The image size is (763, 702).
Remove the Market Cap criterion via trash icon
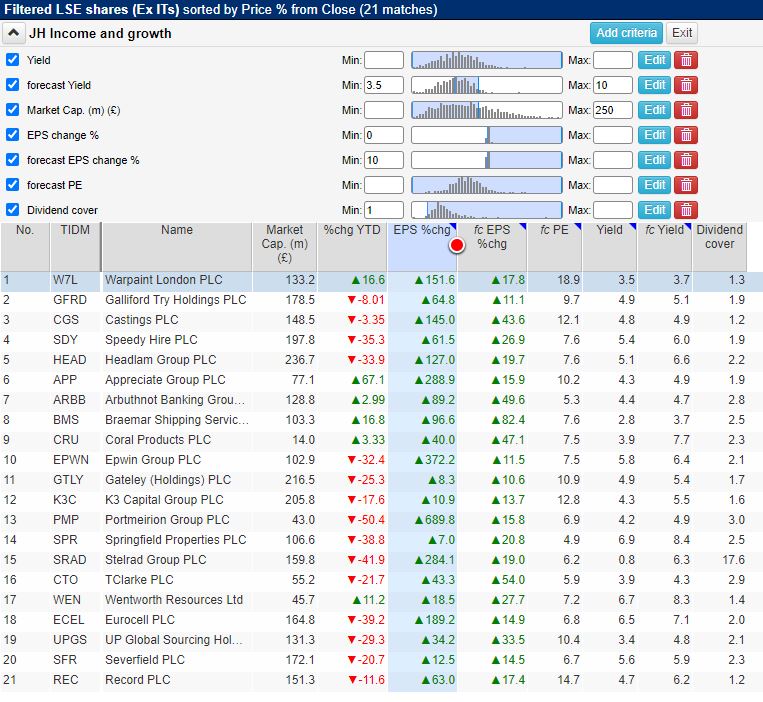click(685, 110)
